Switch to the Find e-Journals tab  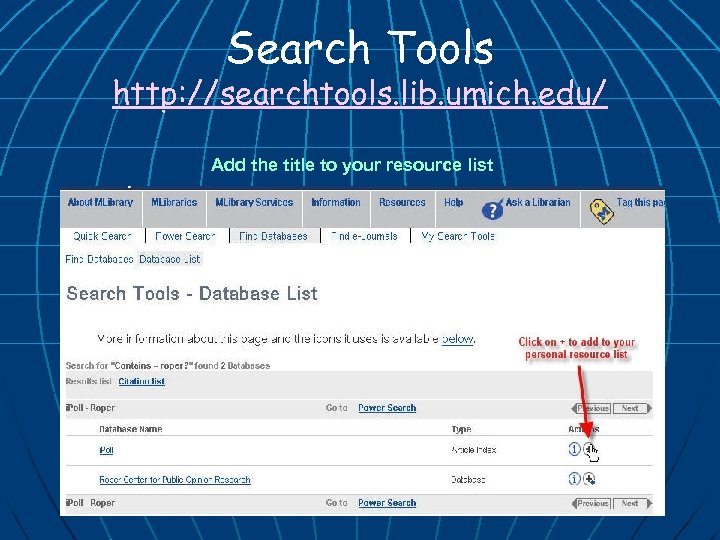pyautogui.click(x=364, y=236)
